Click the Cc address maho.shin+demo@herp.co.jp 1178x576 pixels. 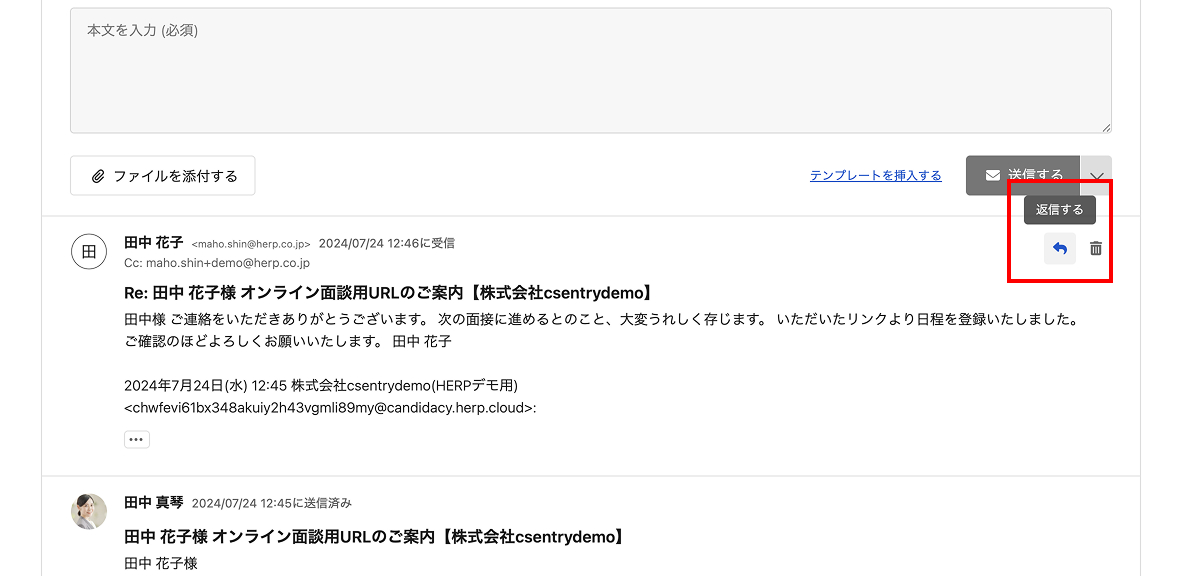click(x=228, y=264)
